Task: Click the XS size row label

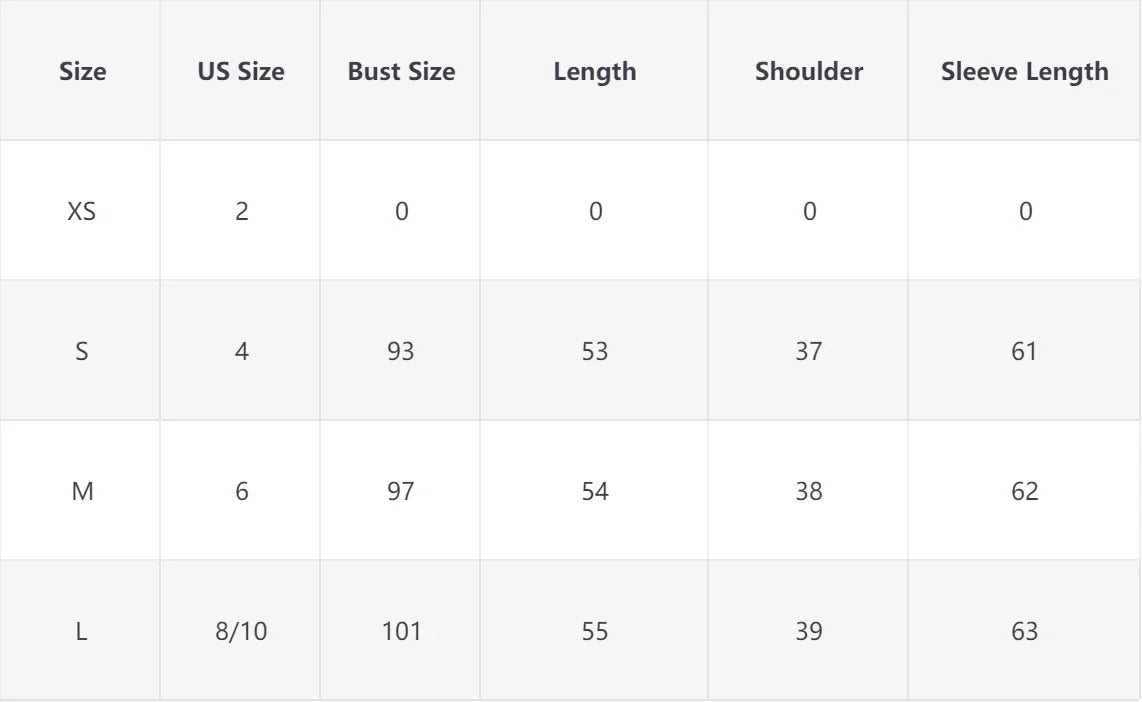Action: 82,211
